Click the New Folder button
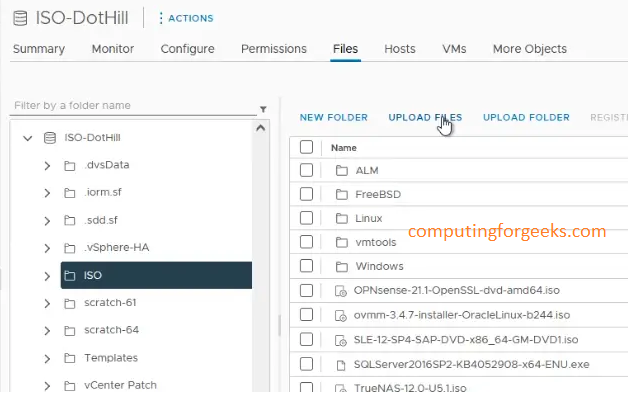634x403 pixels. pos(333,117)
